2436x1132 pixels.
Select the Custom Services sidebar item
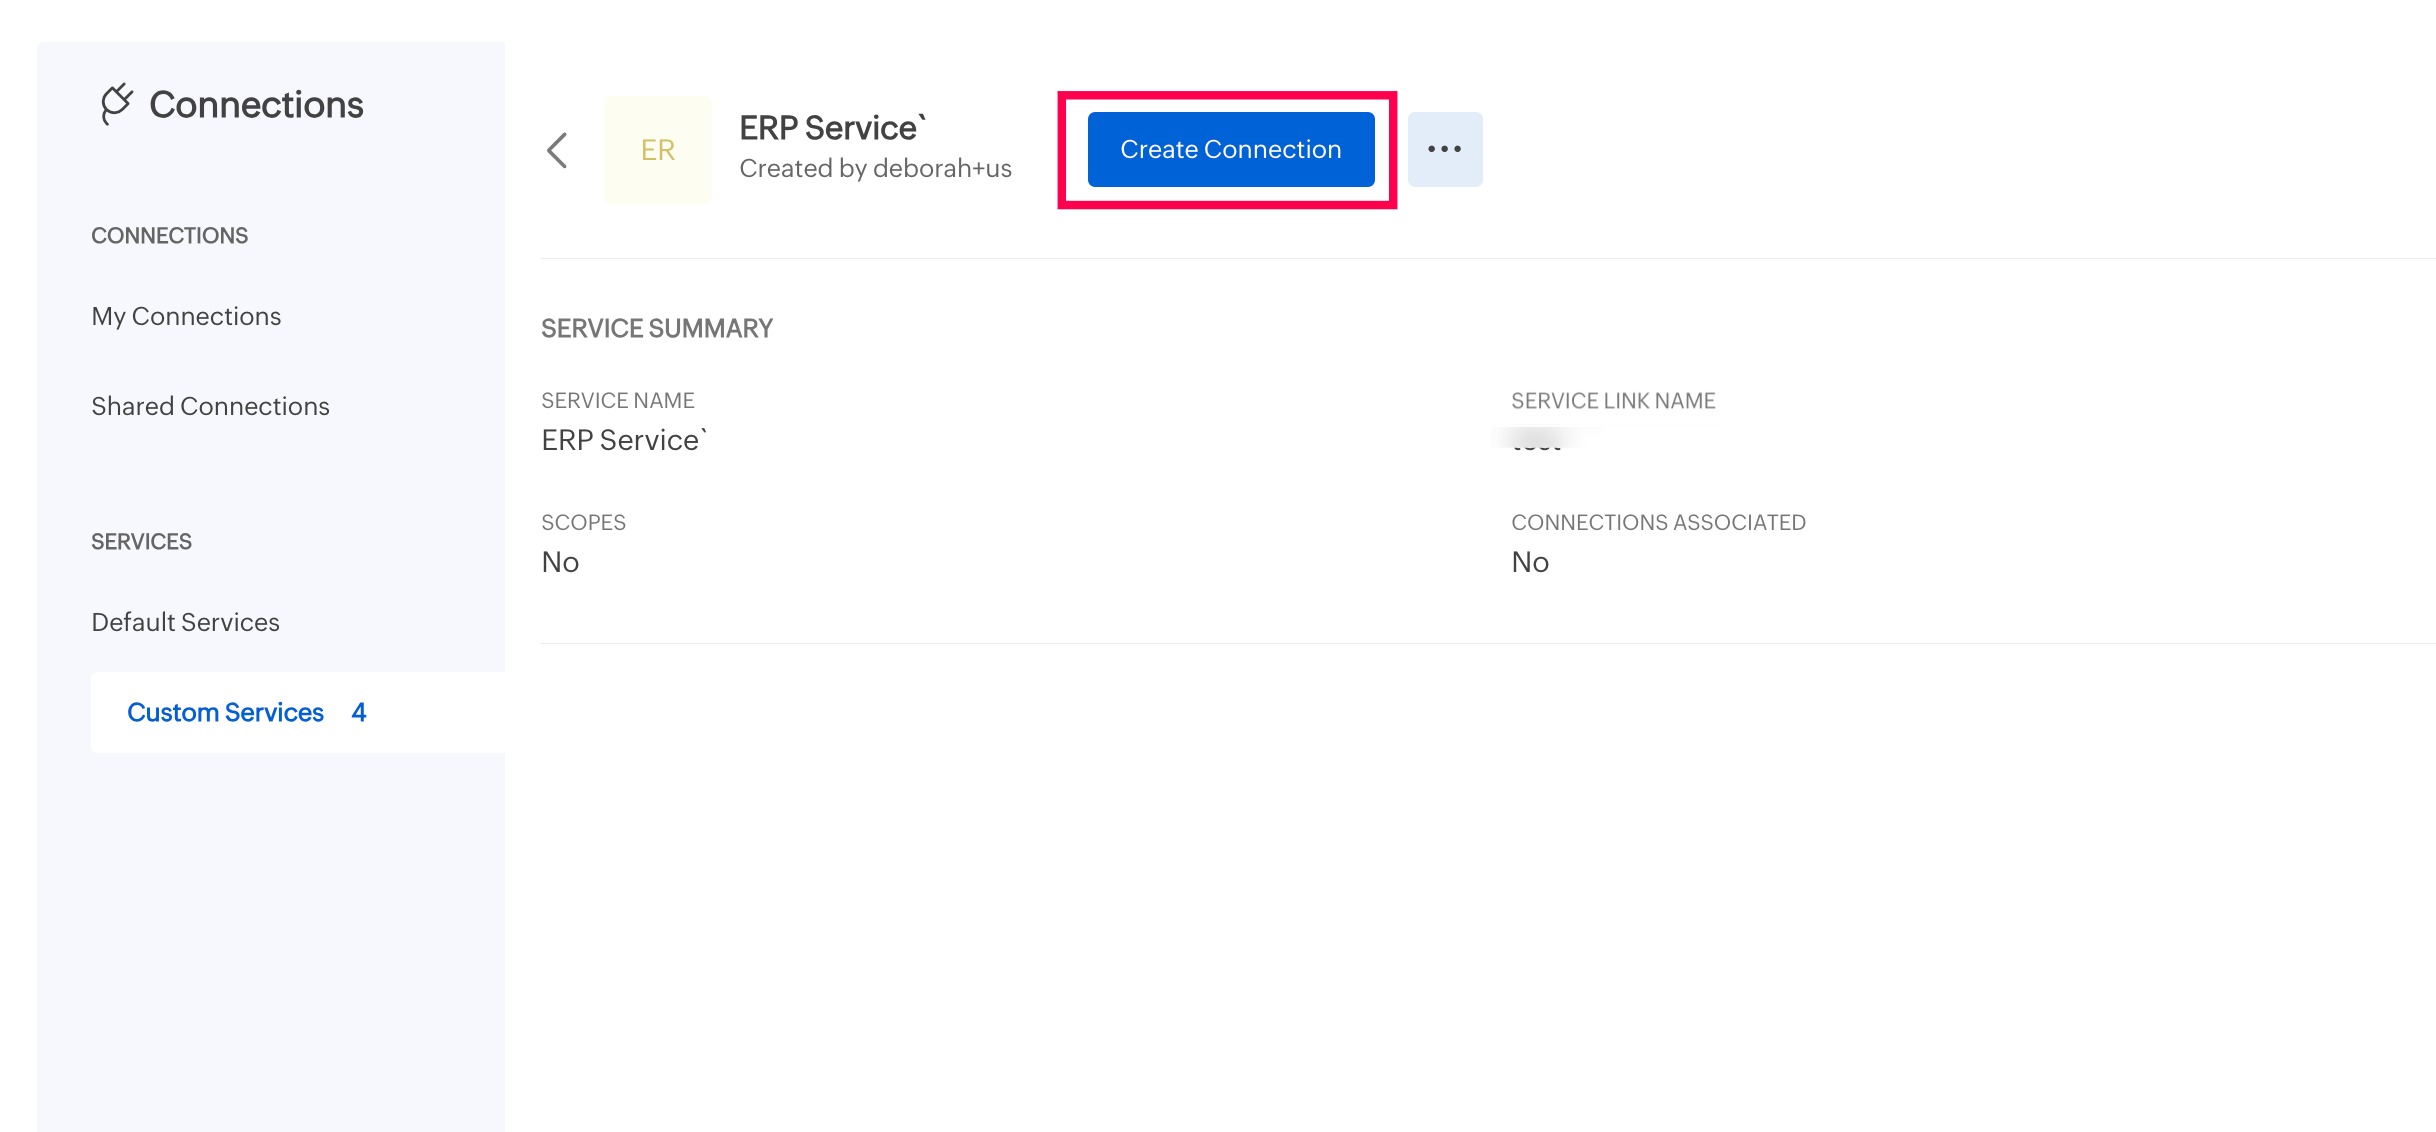pyautogui.click(x=225, y=712)
